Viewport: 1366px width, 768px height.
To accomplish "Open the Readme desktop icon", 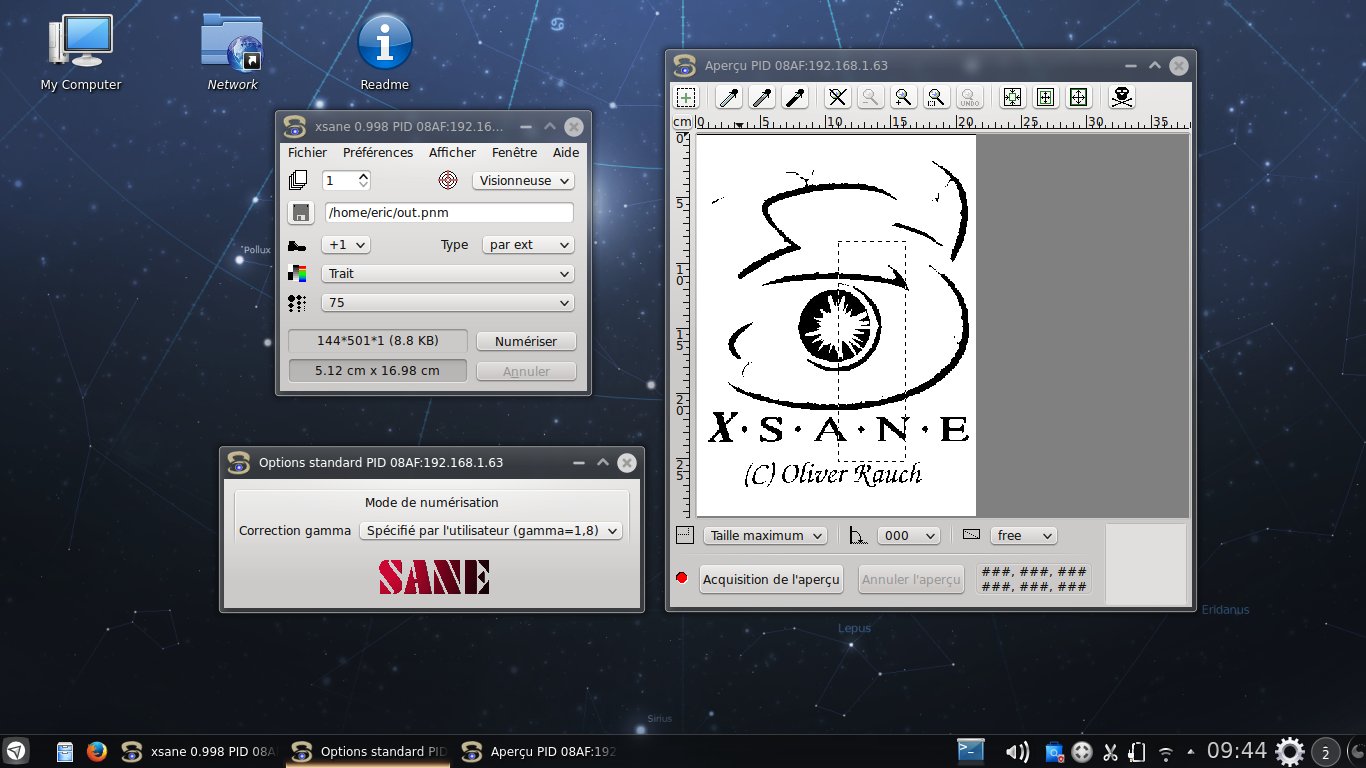I will [x=385, y=52].
